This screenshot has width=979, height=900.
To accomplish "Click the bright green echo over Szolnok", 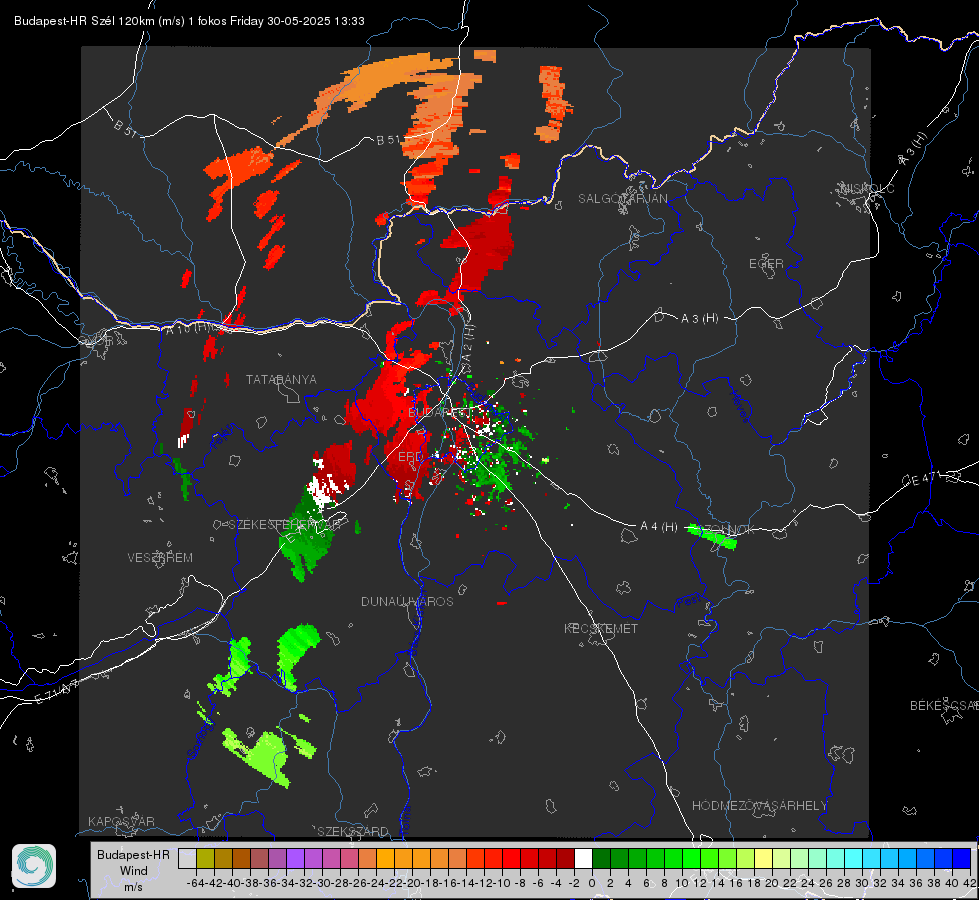I will pos(712,537).
